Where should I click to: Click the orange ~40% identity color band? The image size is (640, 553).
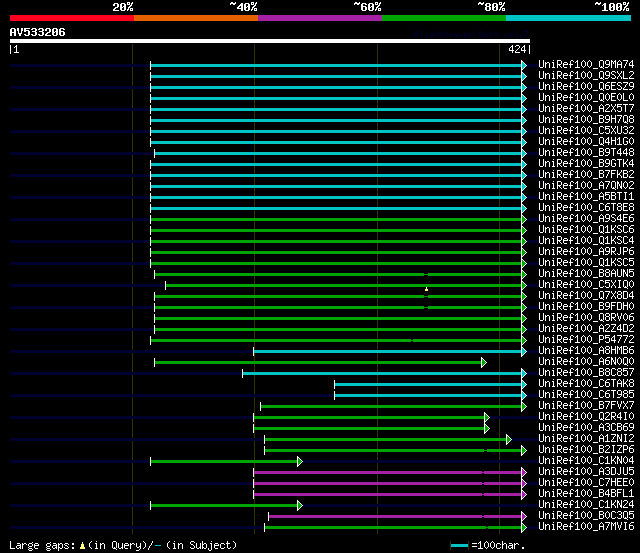pyautogui.click(x=196, y=18)
